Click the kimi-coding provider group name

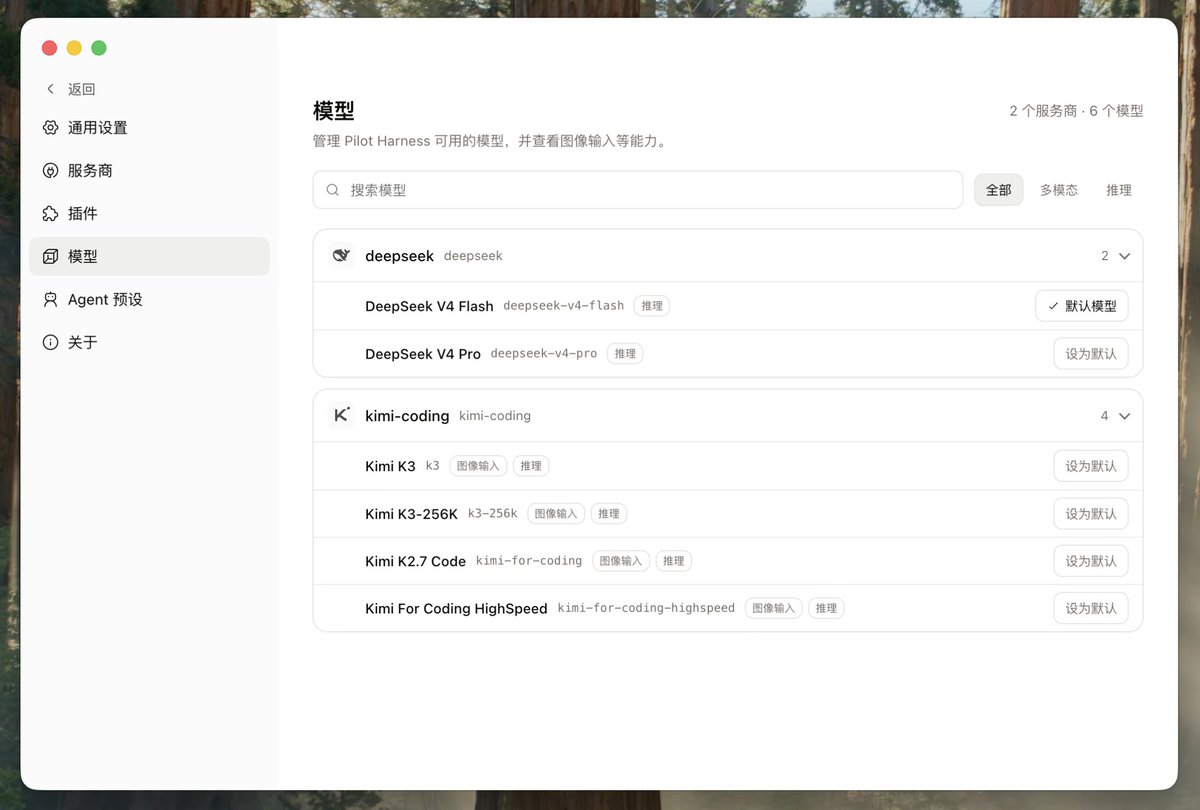(x=407, y=416)
